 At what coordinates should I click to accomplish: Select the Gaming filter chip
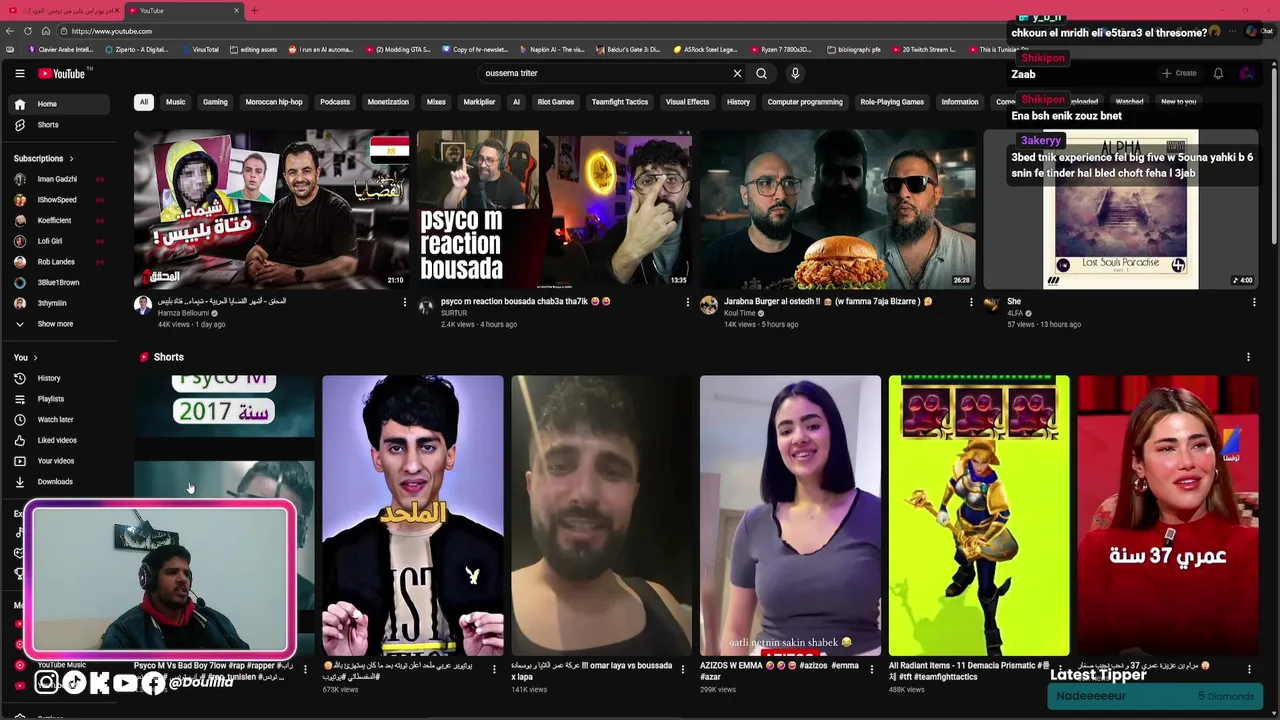(215, 102)
